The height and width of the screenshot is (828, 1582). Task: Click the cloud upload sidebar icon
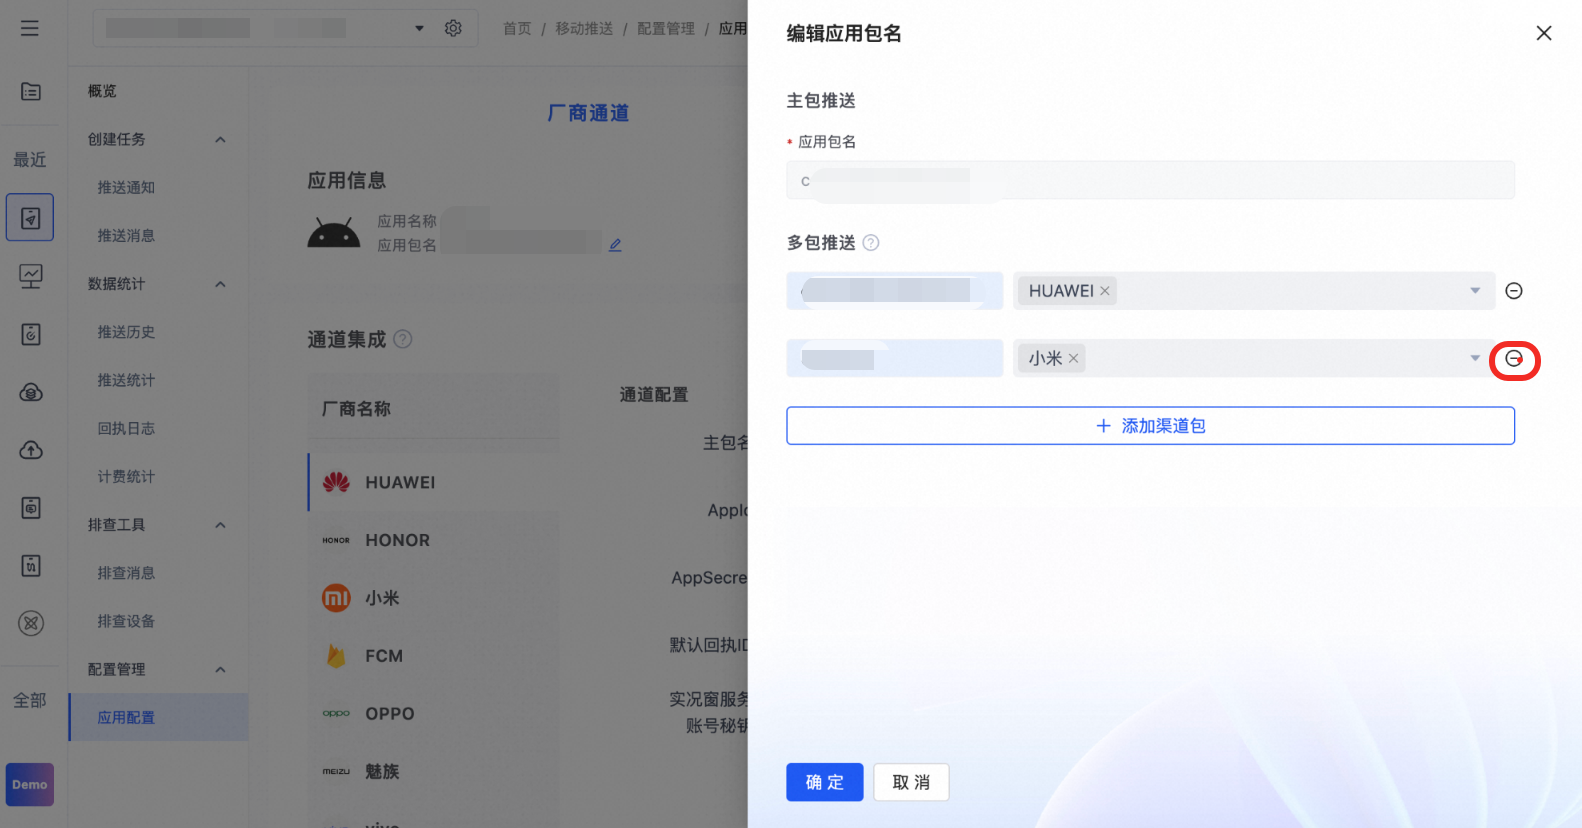coord(31,450)
